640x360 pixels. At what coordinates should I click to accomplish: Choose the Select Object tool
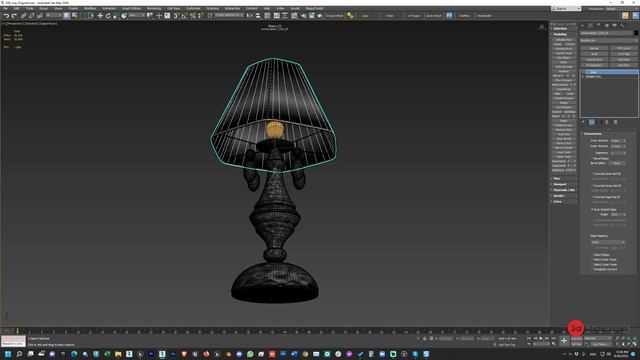(x=67, y=16)
